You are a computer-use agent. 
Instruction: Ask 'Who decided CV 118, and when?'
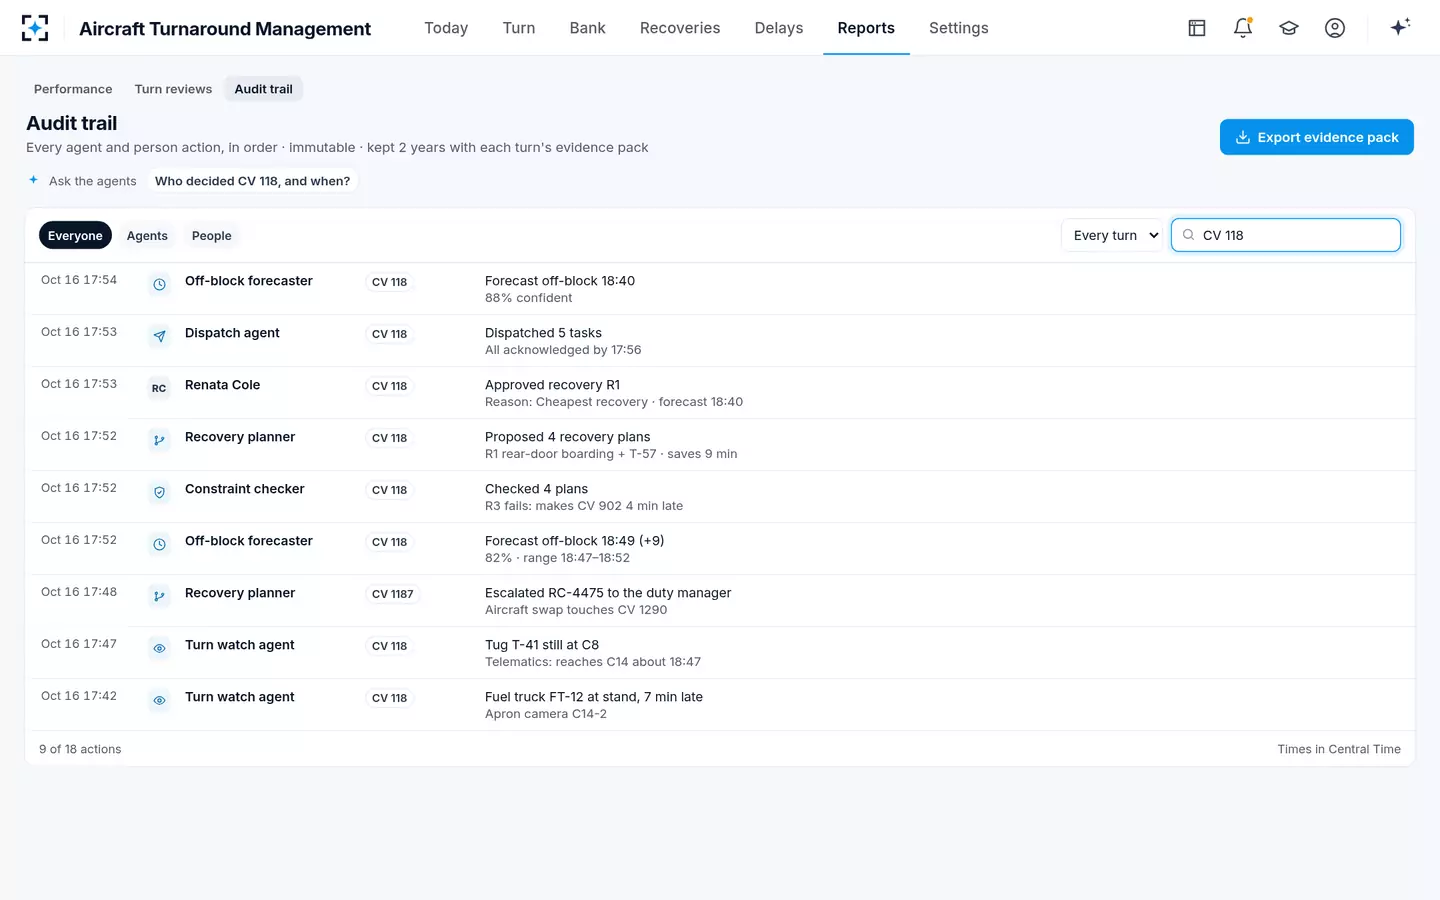point(253,181)
